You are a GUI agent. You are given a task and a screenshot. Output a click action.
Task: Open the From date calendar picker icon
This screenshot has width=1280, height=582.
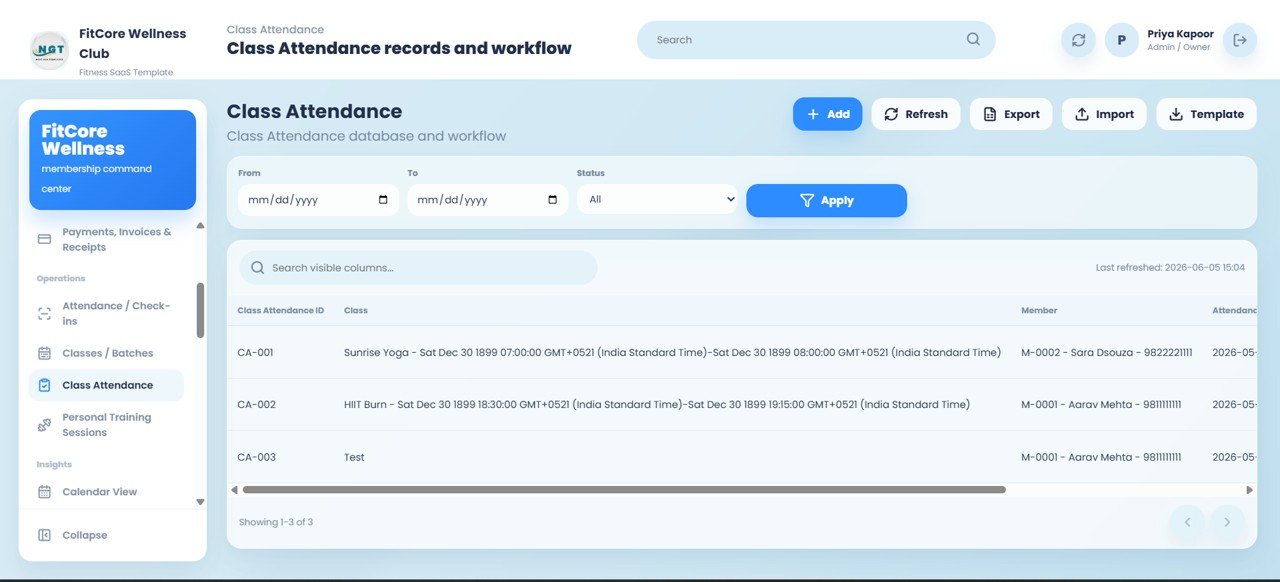click(383, 200)
